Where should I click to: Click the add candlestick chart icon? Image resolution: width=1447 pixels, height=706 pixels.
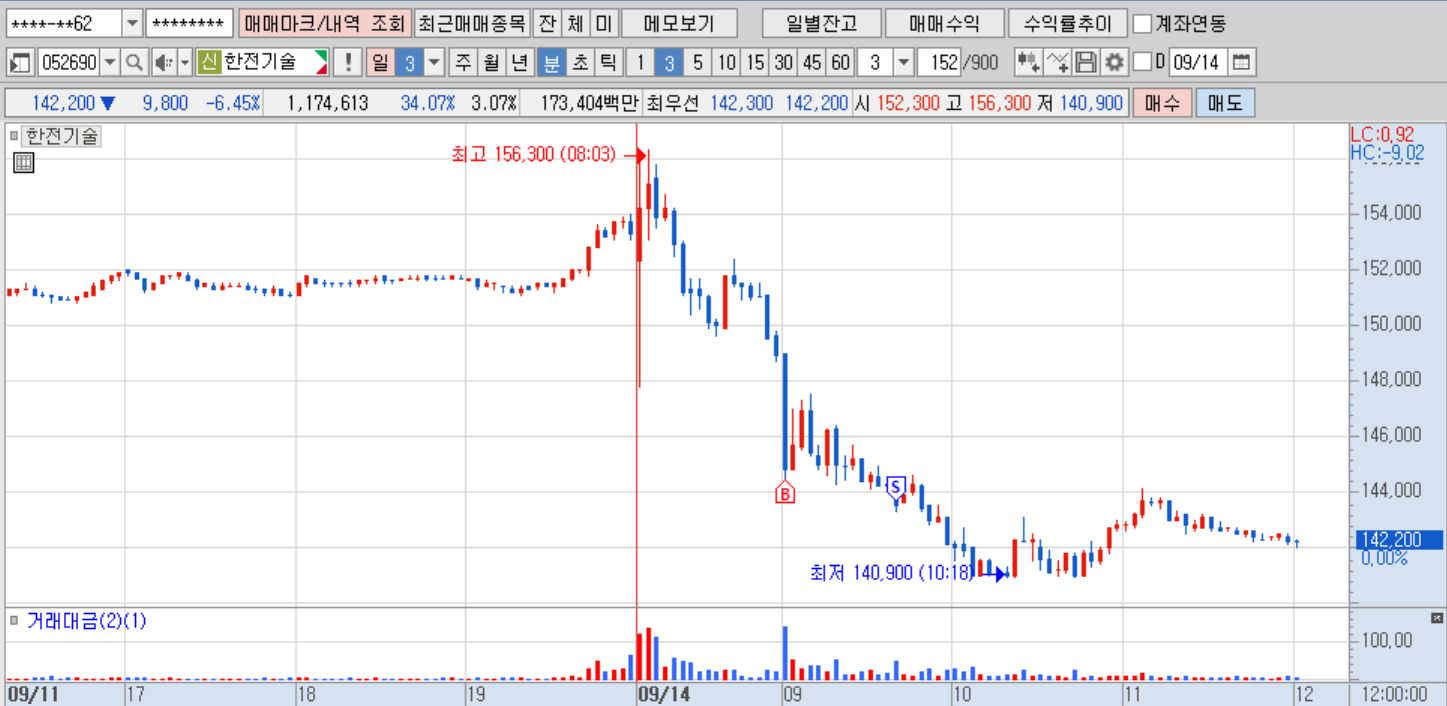(1028, 63)
